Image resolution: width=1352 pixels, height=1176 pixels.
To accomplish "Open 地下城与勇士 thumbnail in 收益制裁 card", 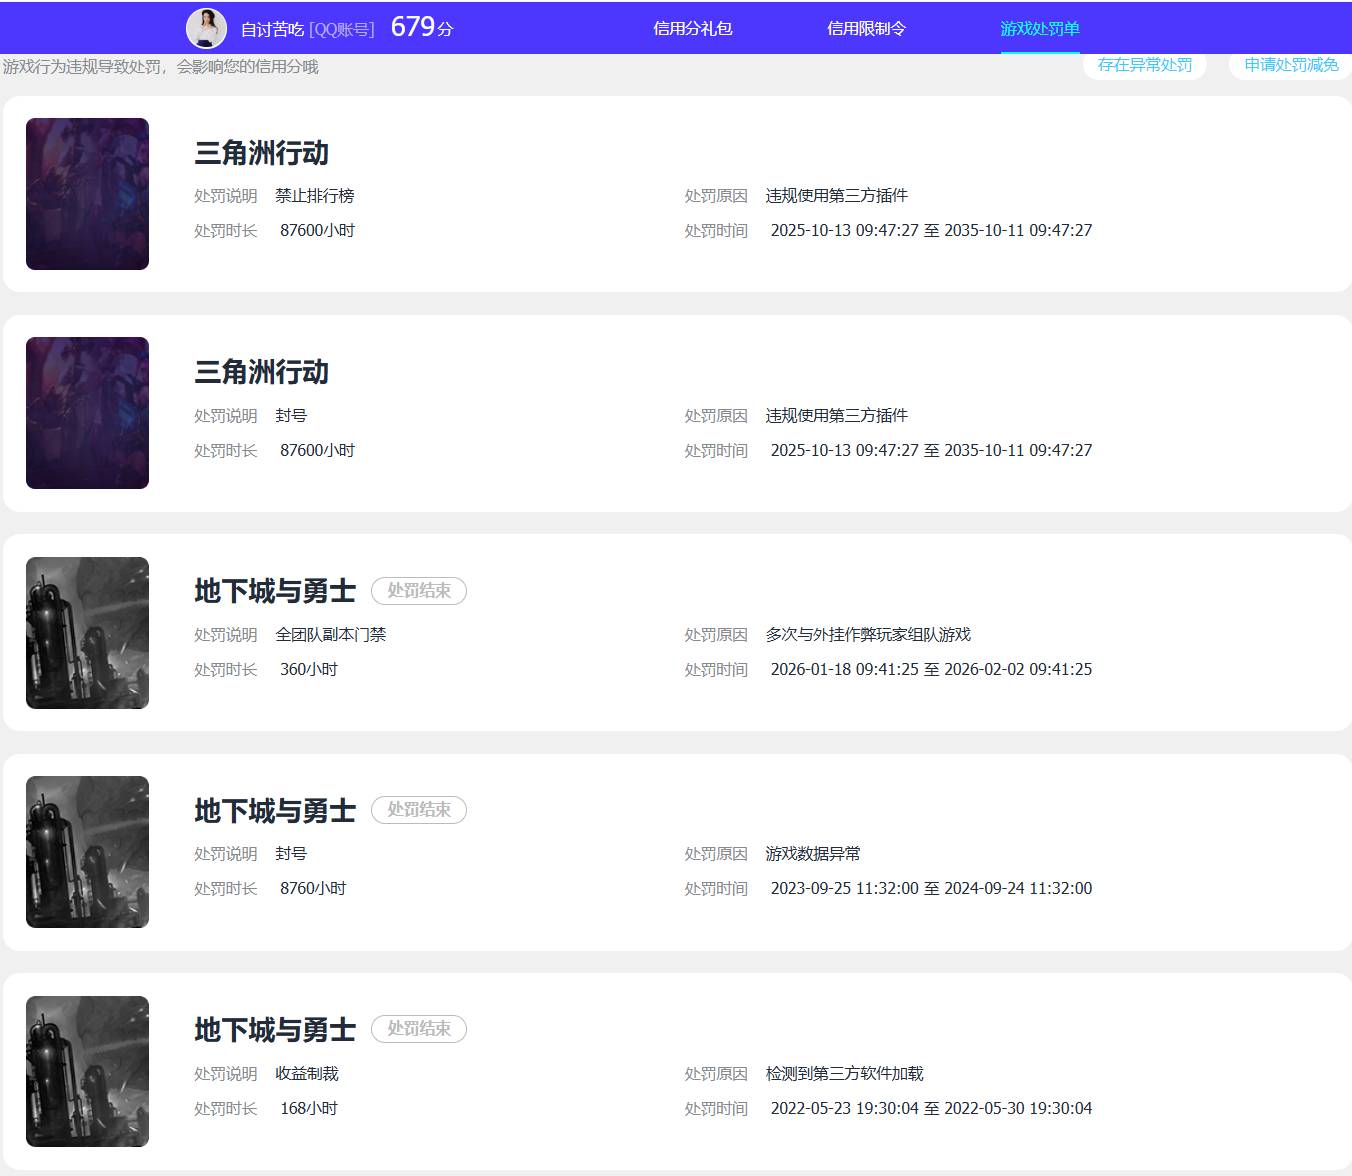I will [87, 1071].
